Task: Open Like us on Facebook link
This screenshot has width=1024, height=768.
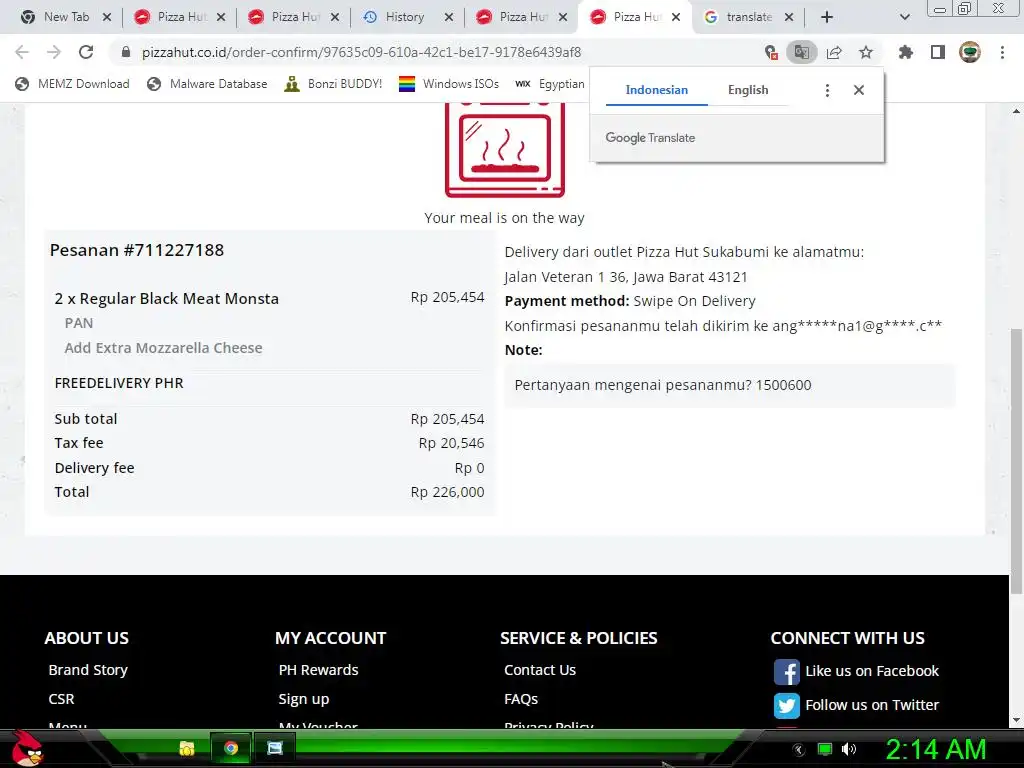Action: pyautogui.click(x=872, y=671)
